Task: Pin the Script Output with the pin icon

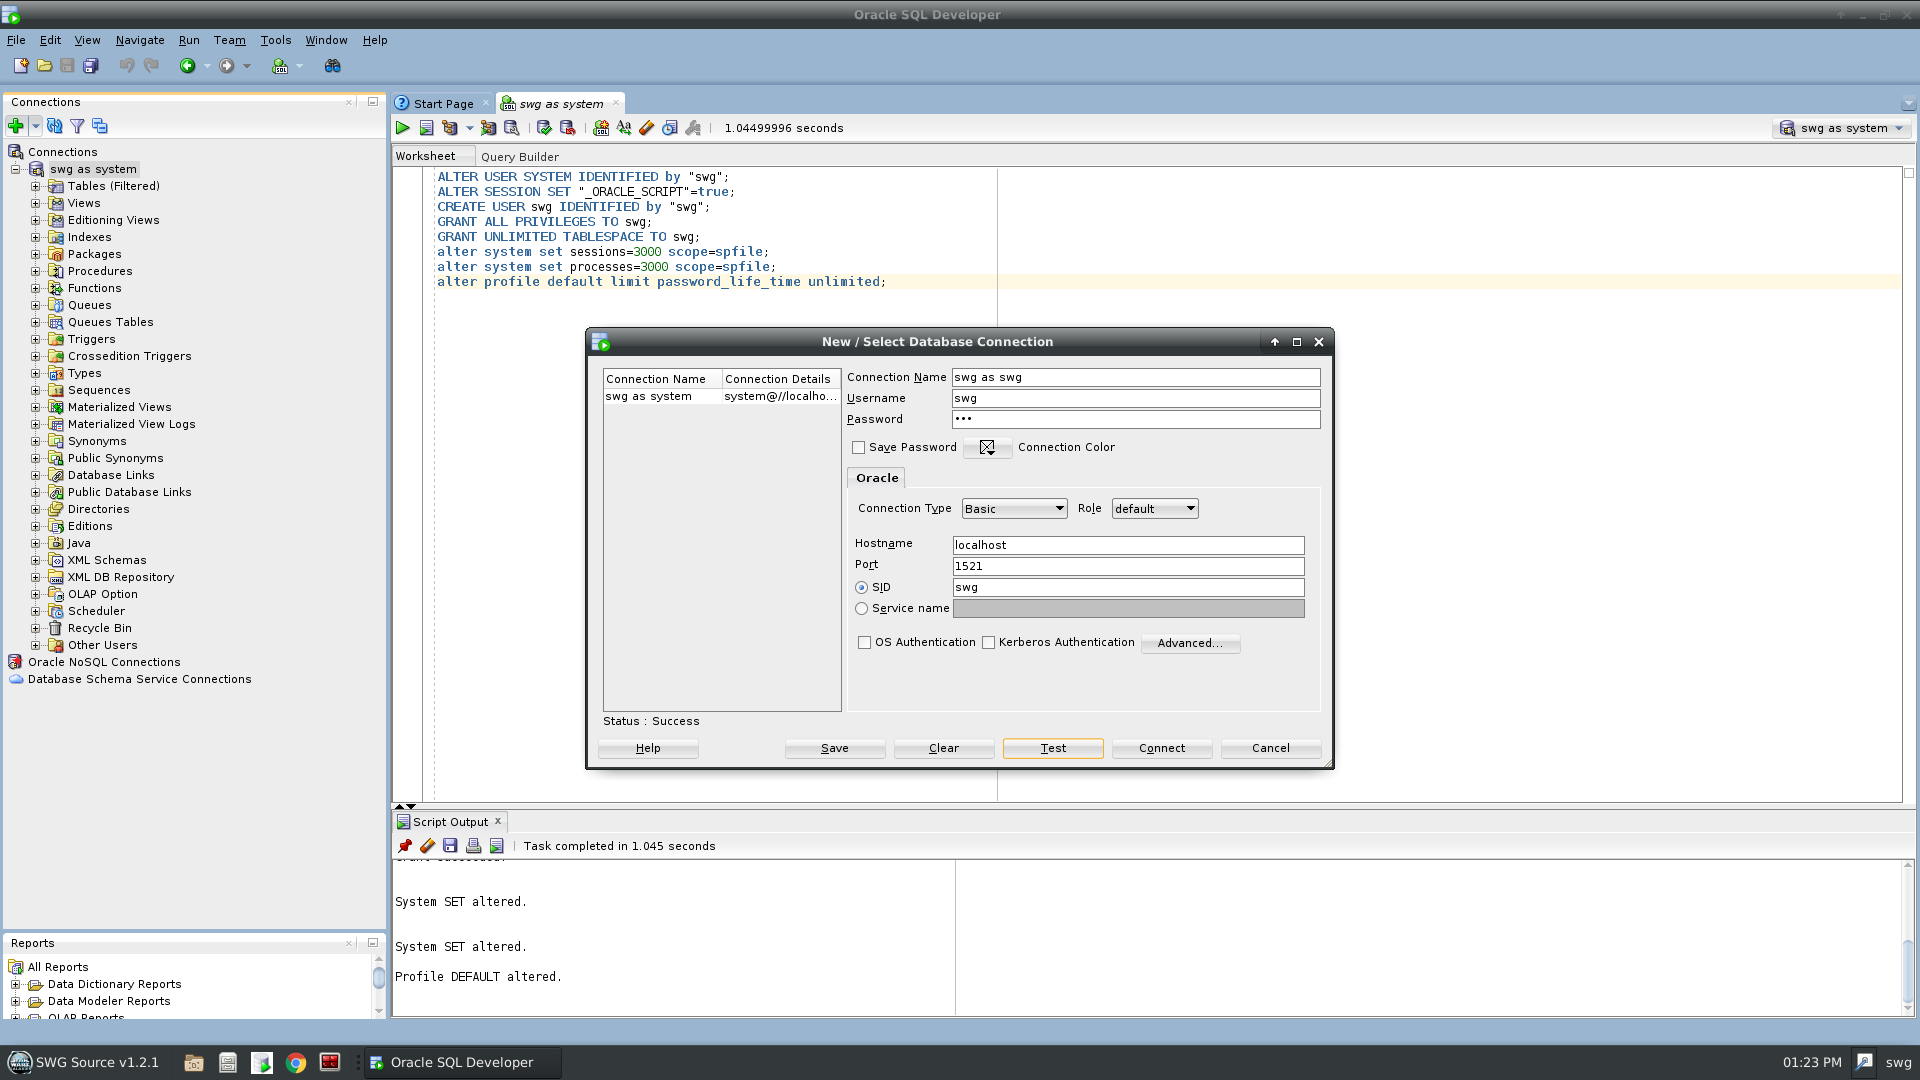Action: pyautogui.click(x=405, y=846)
